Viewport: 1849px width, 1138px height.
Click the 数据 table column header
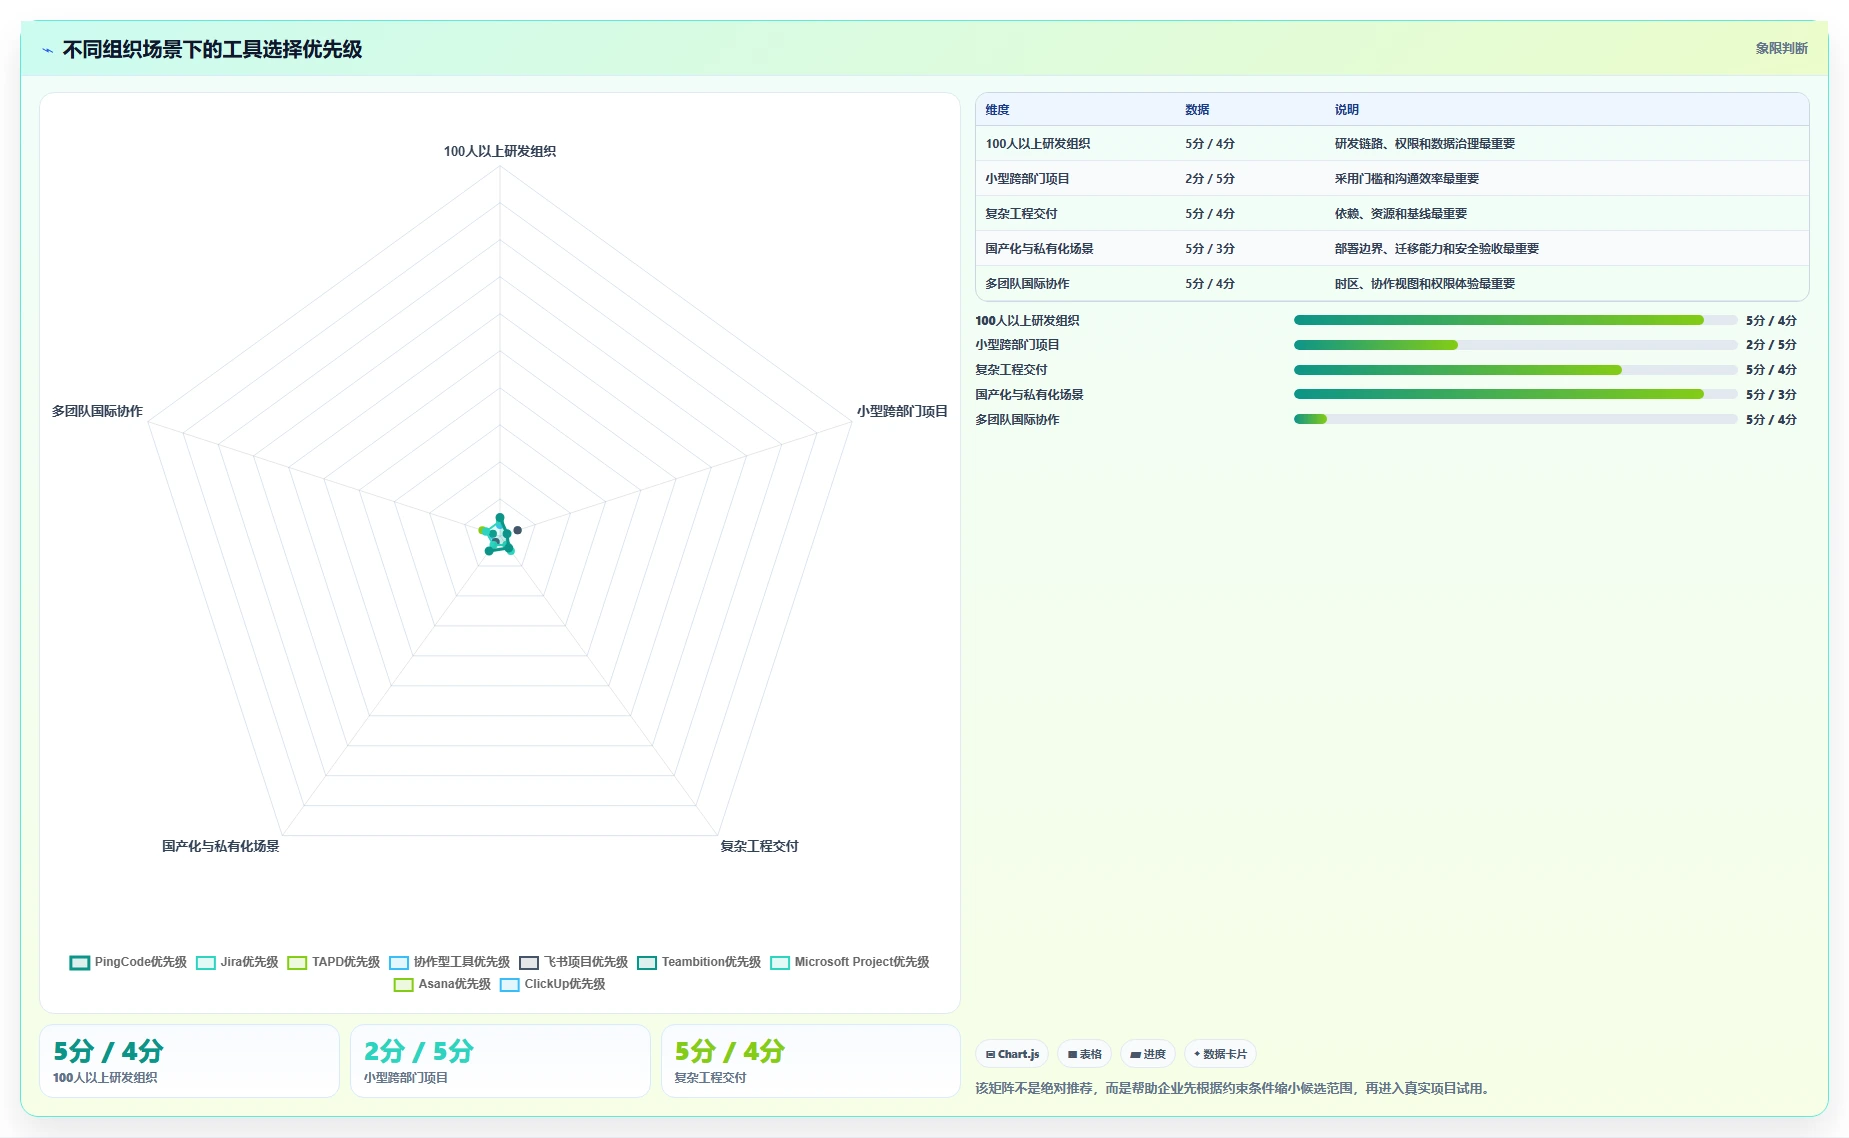coord(1197,110)
